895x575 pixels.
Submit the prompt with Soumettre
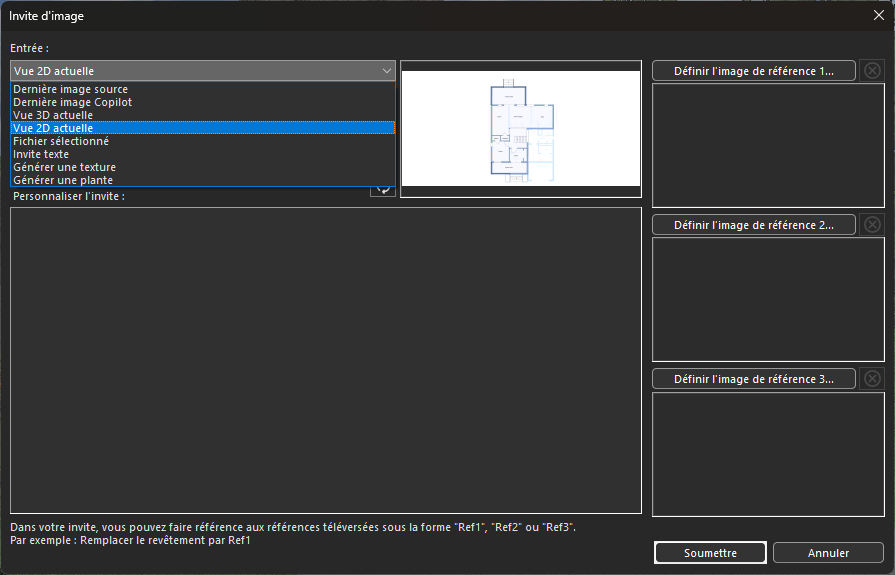coord(710,553)
